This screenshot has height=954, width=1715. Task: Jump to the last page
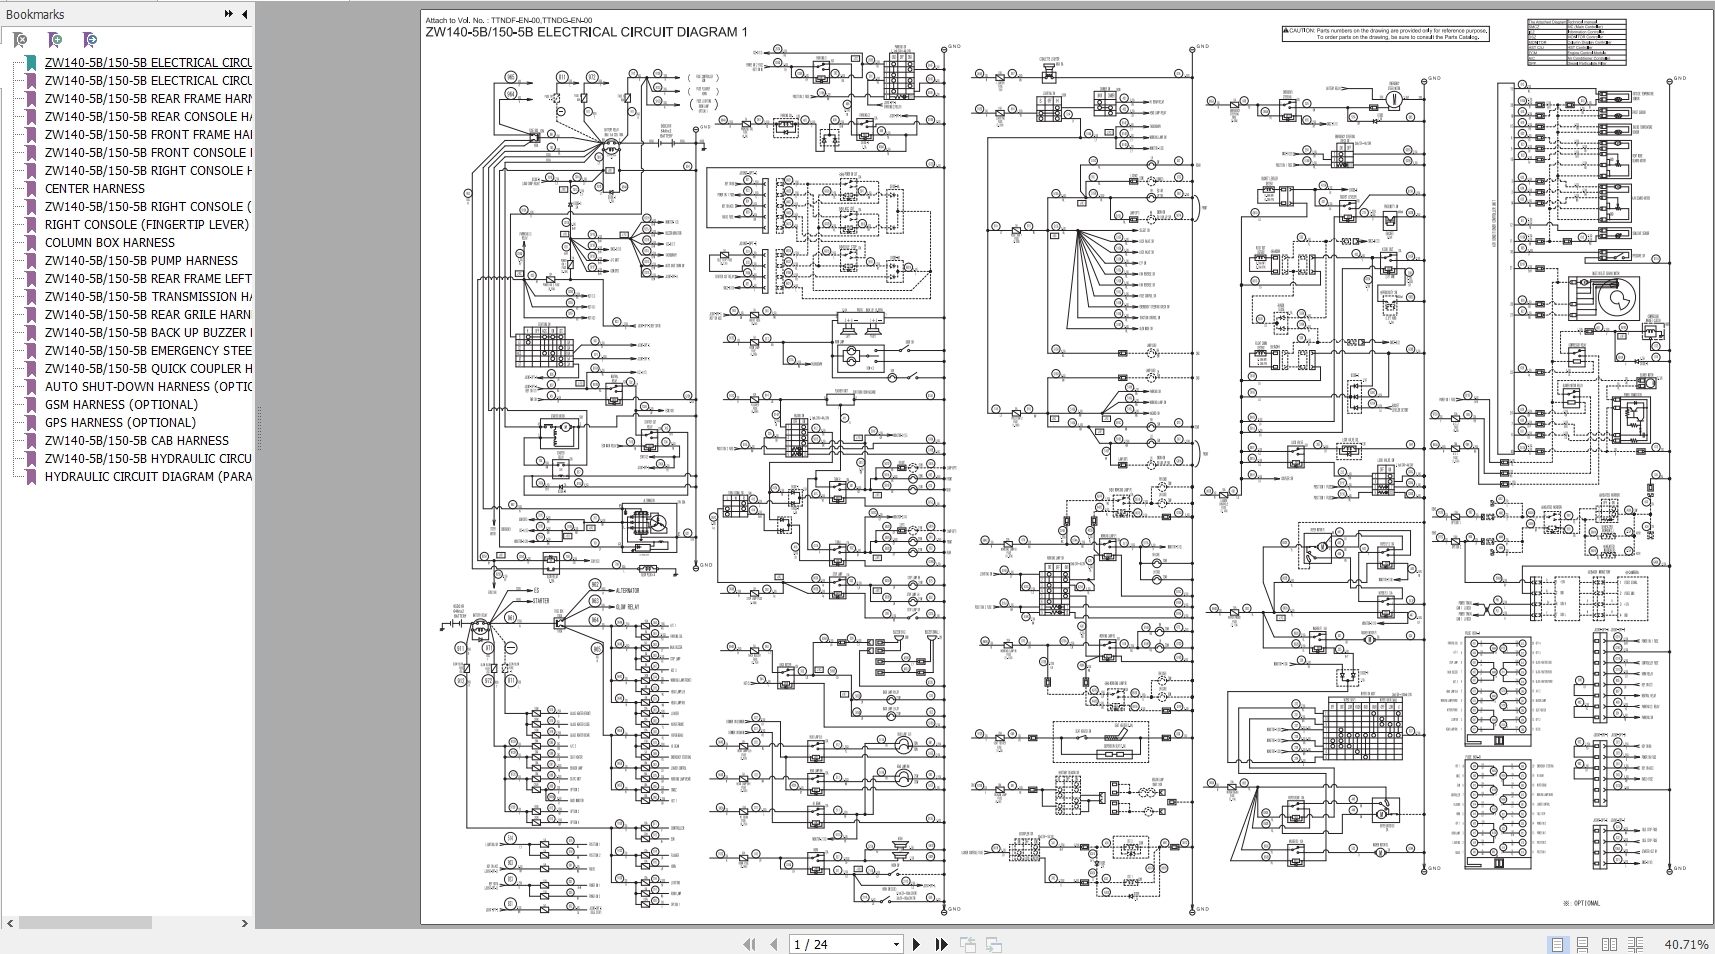click(941, 944)
